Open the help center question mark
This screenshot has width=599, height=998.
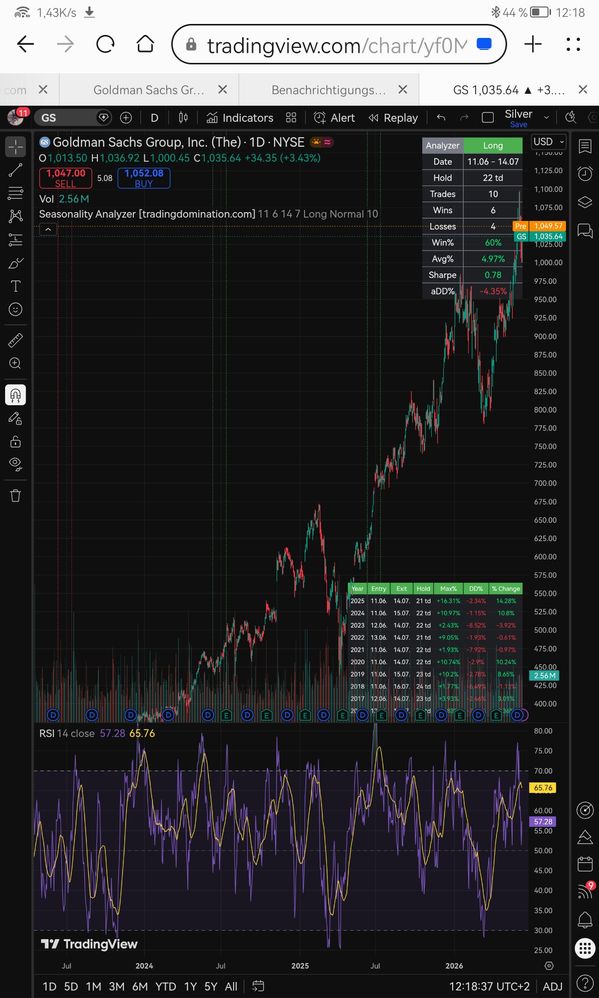(584, 983)
